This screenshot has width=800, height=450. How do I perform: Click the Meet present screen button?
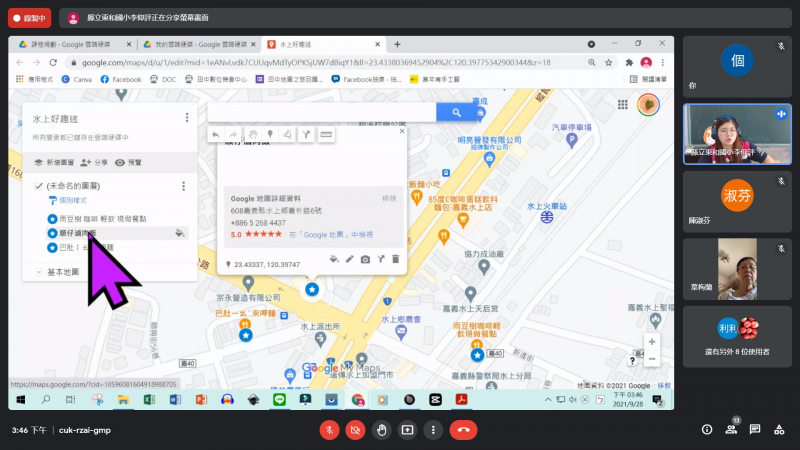click(x=407, y=430)
